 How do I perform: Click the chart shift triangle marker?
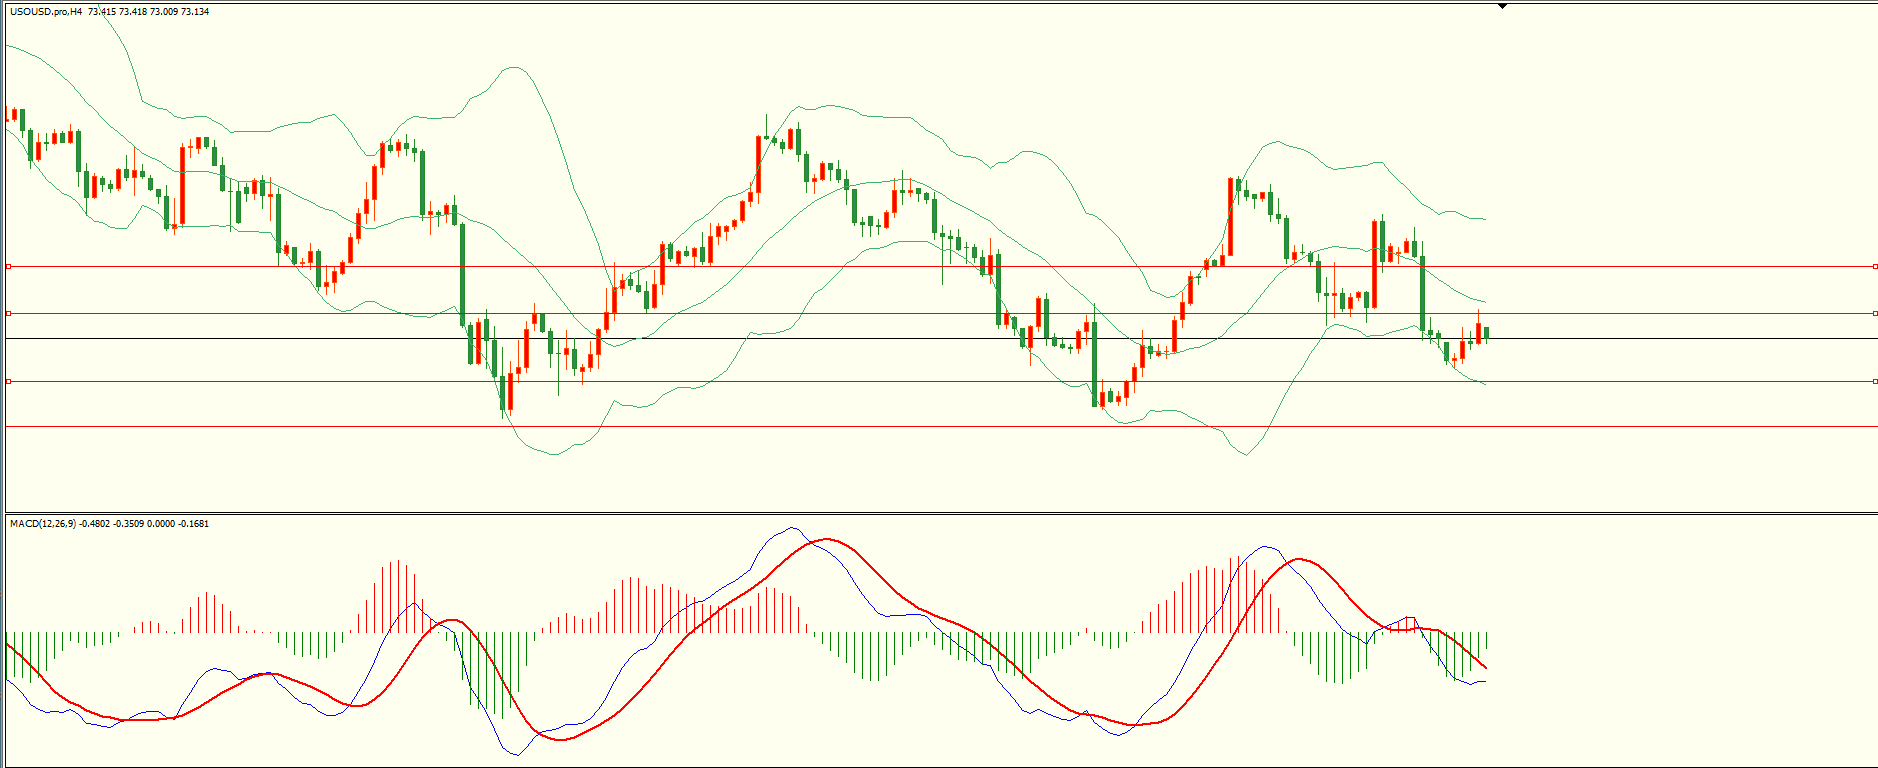pos(1502,6)
